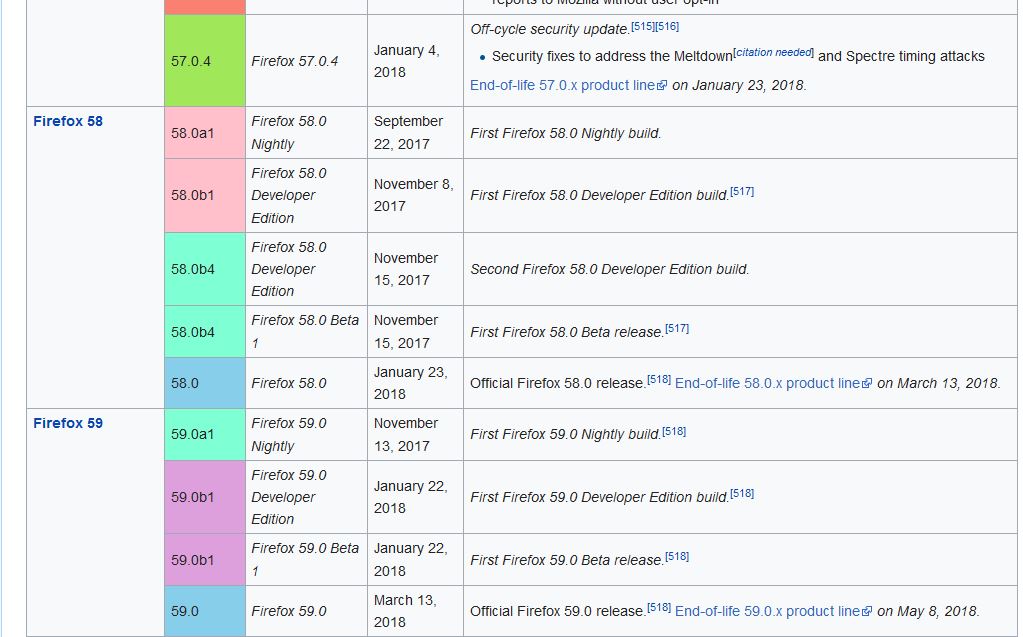Click external link icon after 57.0.x product line
This screenshot has width=1023, height=637.
pyautogui.click(x=662, y=85)
